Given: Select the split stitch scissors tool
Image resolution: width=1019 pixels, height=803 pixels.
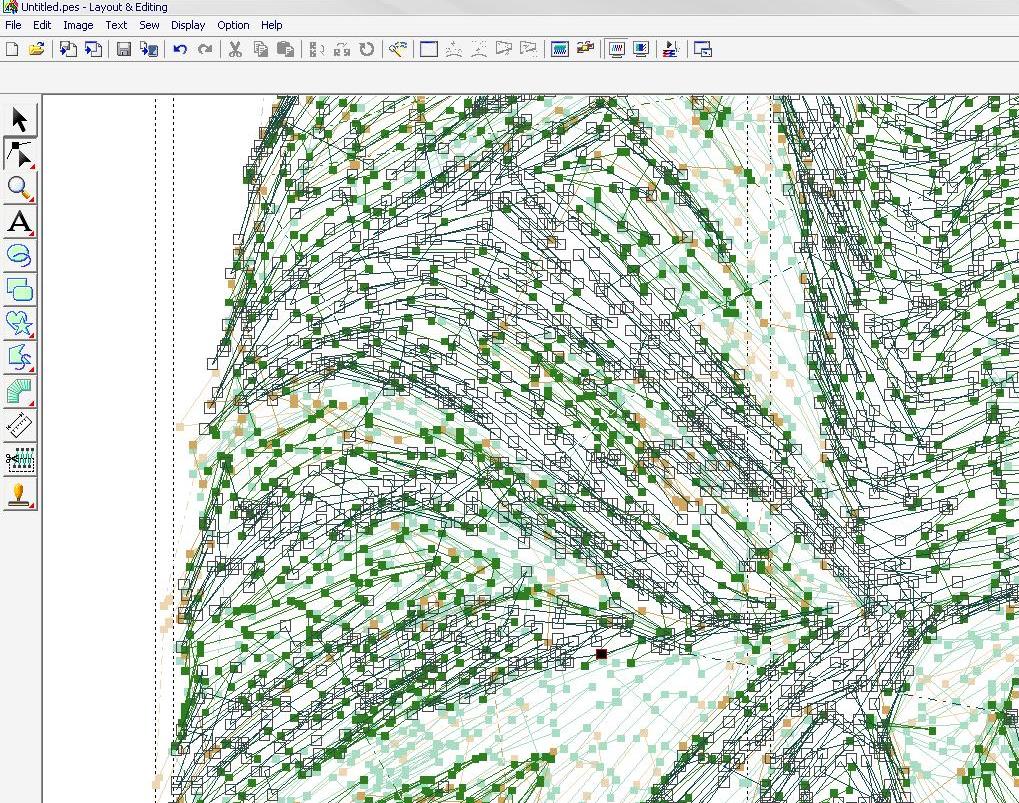Looking at the screenshot, I should click(x=19, y=460).
